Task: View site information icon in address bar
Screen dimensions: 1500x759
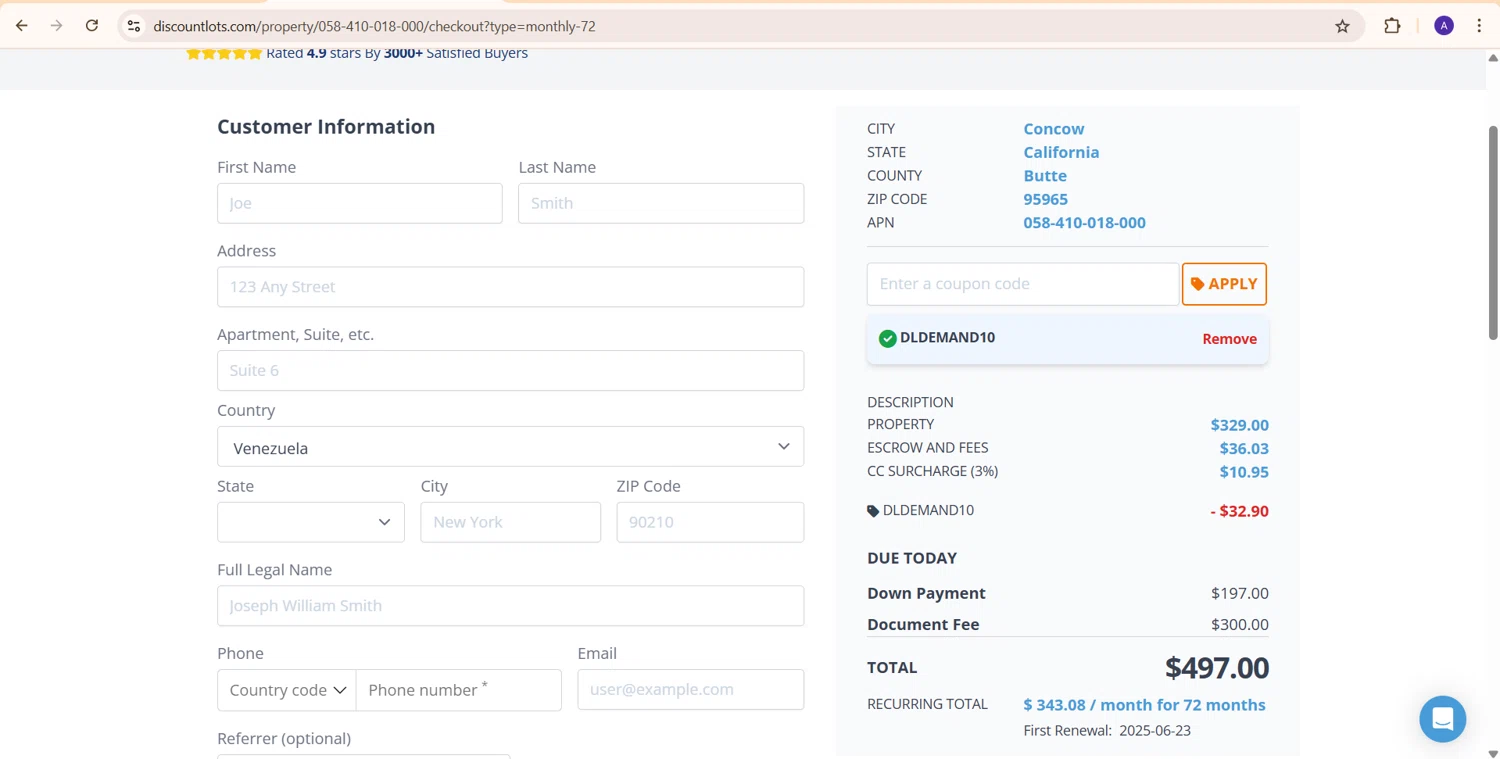Action: coord(134,26)
